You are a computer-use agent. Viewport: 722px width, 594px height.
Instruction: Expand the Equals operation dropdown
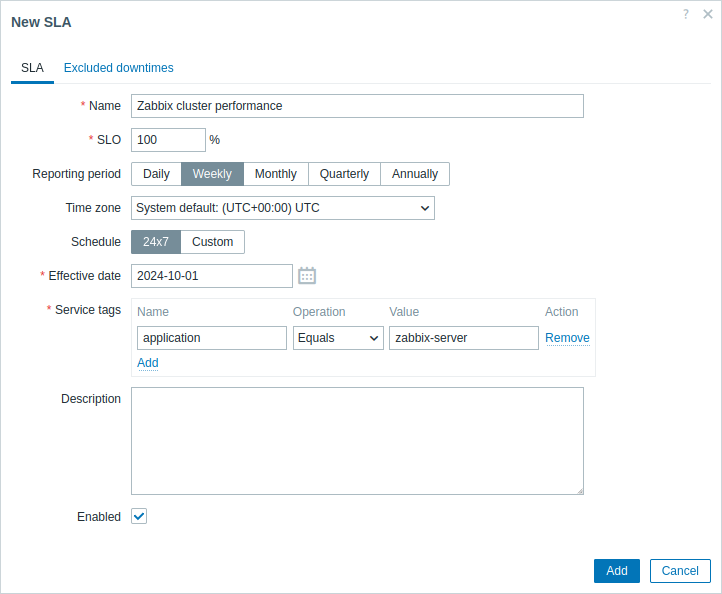[338, 338]
